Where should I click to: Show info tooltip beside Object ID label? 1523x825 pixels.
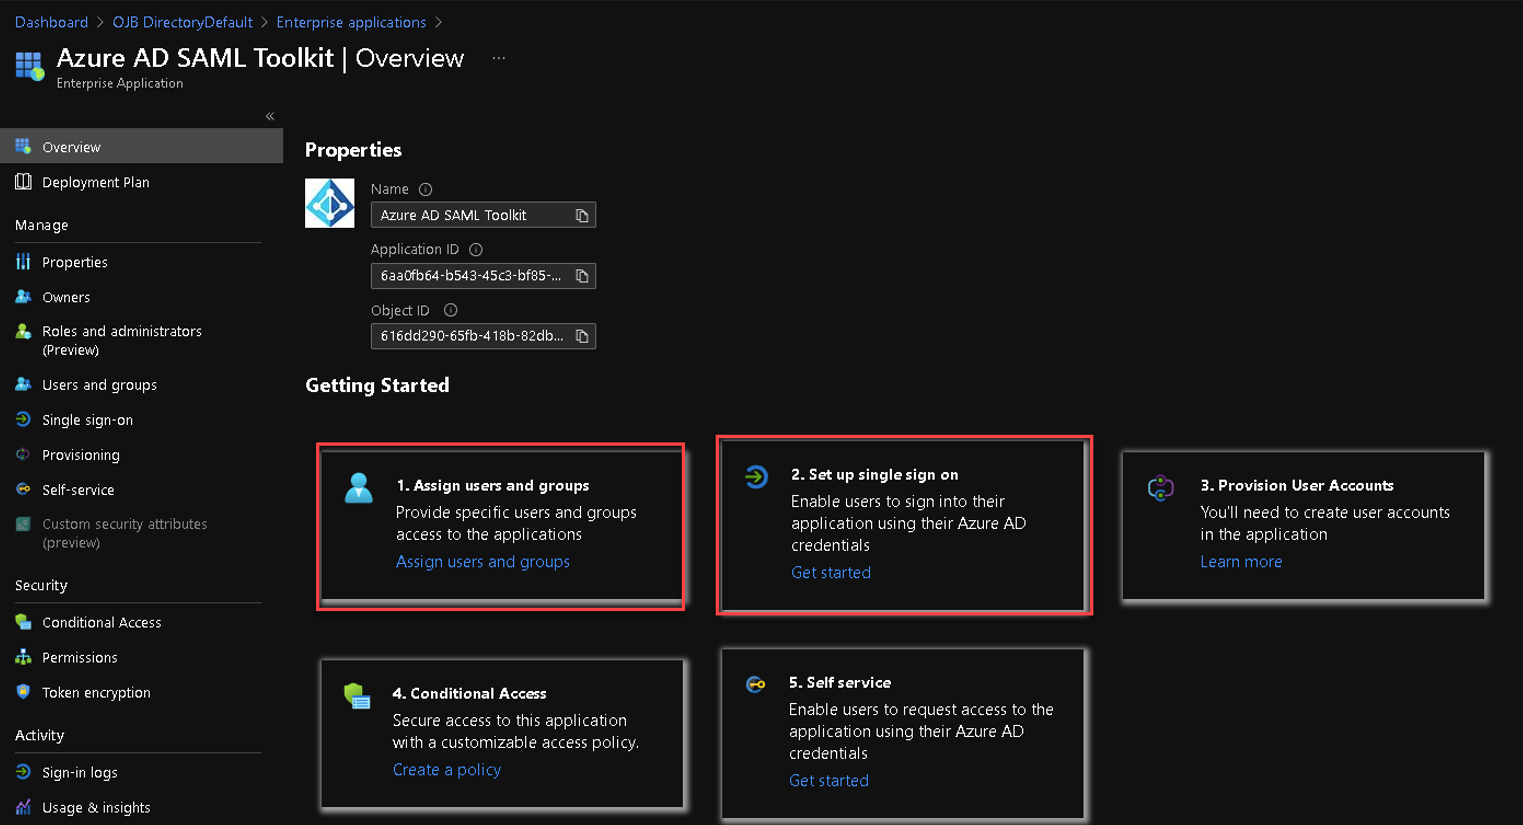(451, 310)
